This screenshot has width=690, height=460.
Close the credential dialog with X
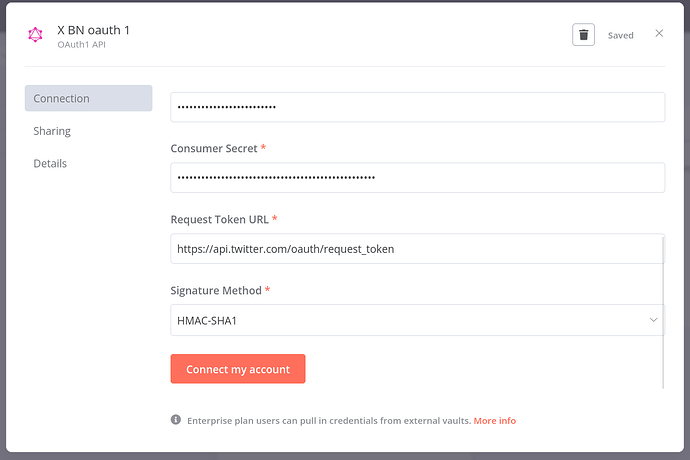pos(659,34)
